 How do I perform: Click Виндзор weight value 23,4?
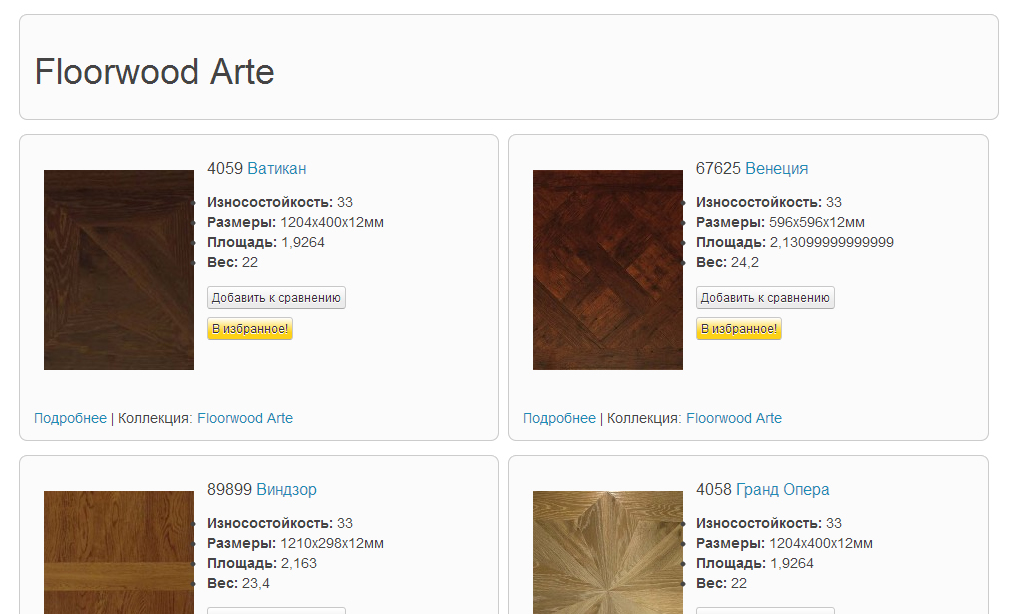[256, 583]
